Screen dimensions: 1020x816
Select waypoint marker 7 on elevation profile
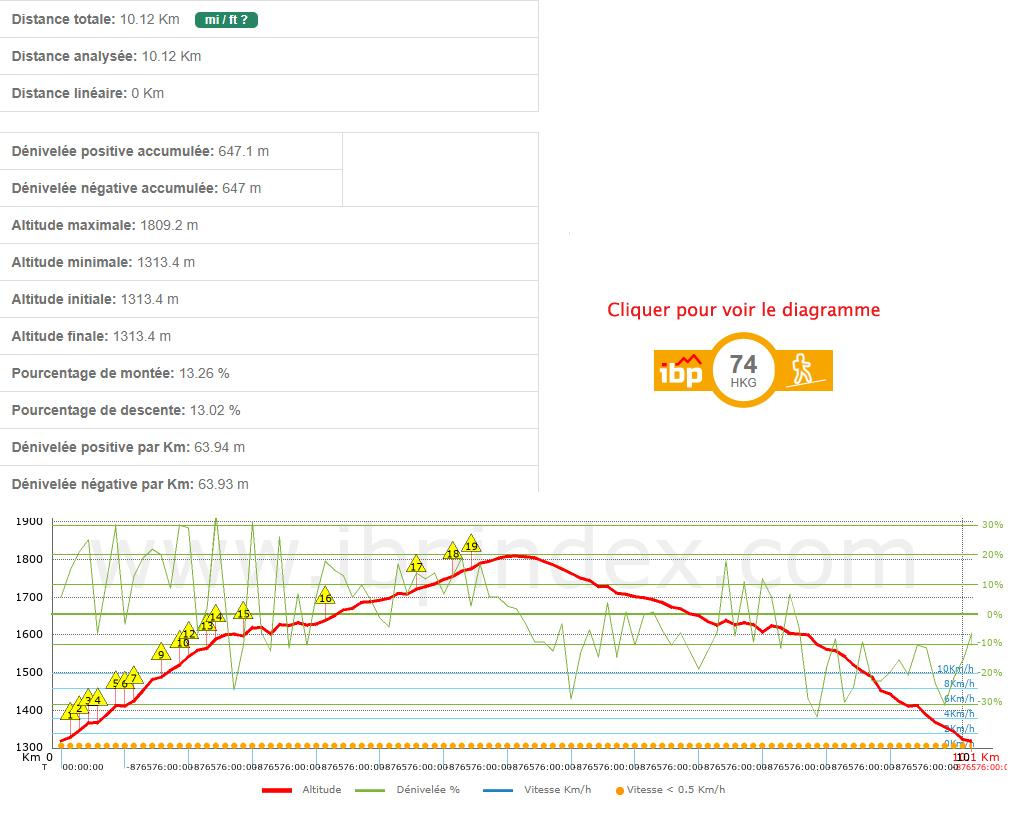pos(134,677)
